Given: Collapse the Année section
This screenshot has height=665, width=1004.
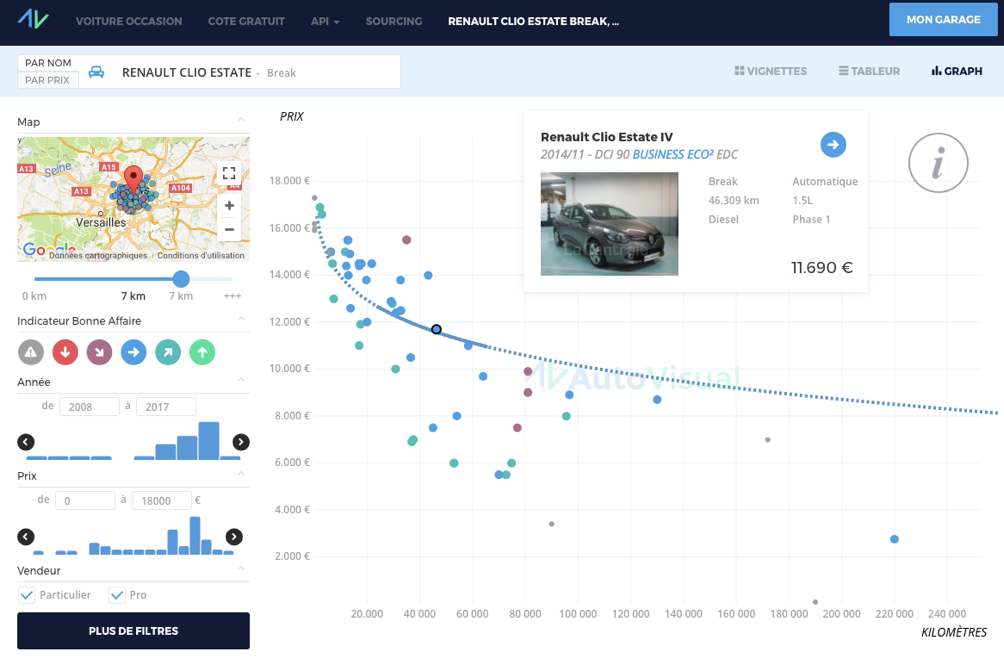Looking at the screenshot, I should coord(241,380).
